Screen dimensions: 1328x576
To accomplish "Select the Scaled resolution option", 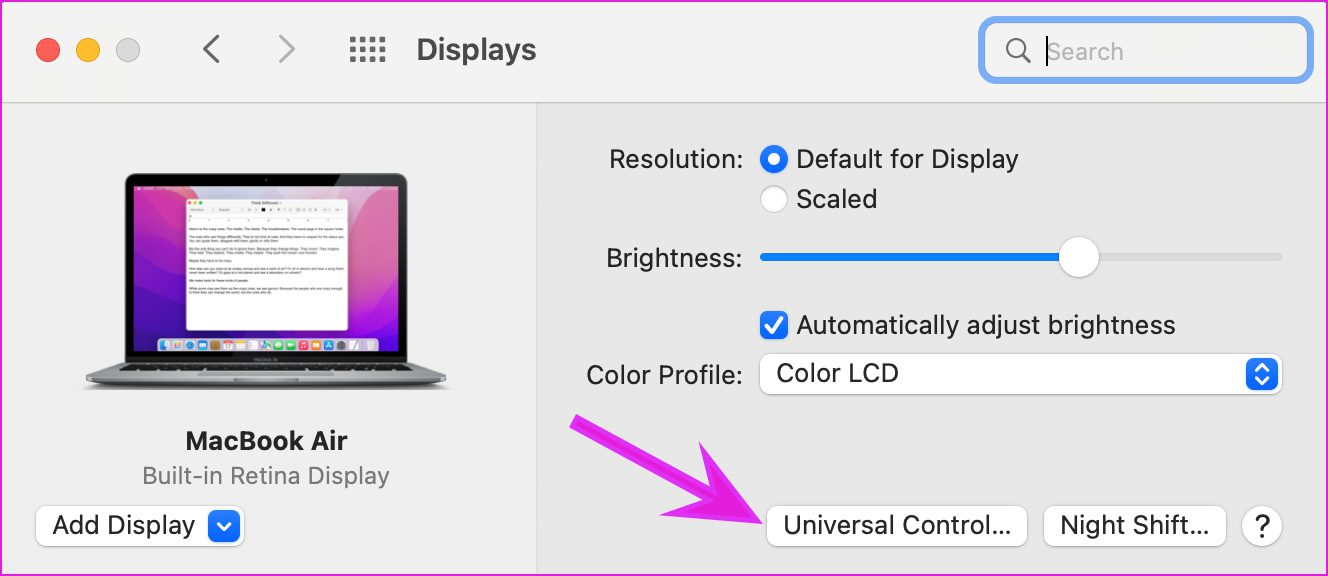I will point(773,199).
